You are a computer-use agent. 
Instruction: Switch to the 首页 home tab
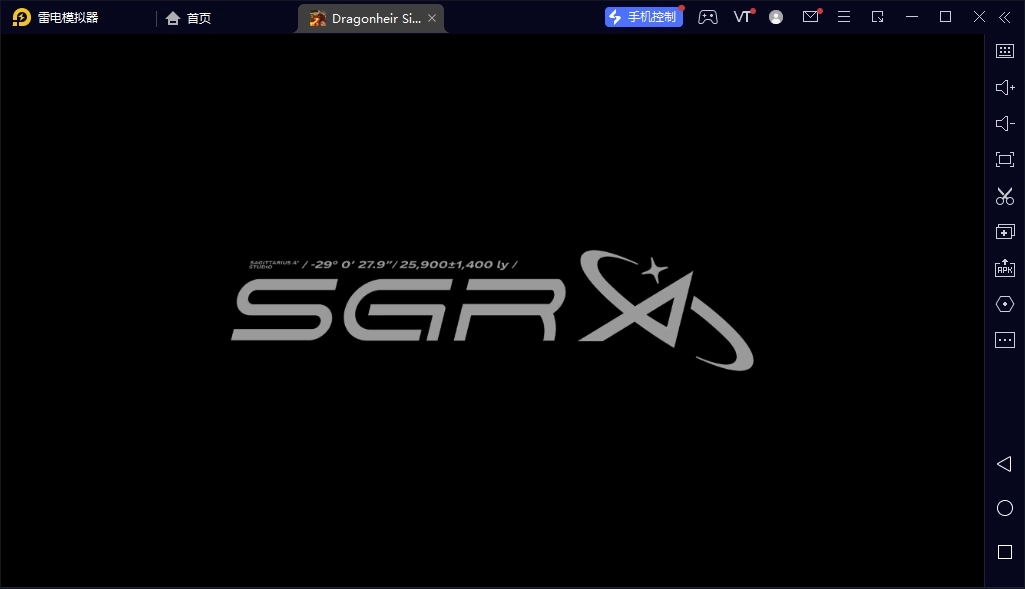coord(189,18)
